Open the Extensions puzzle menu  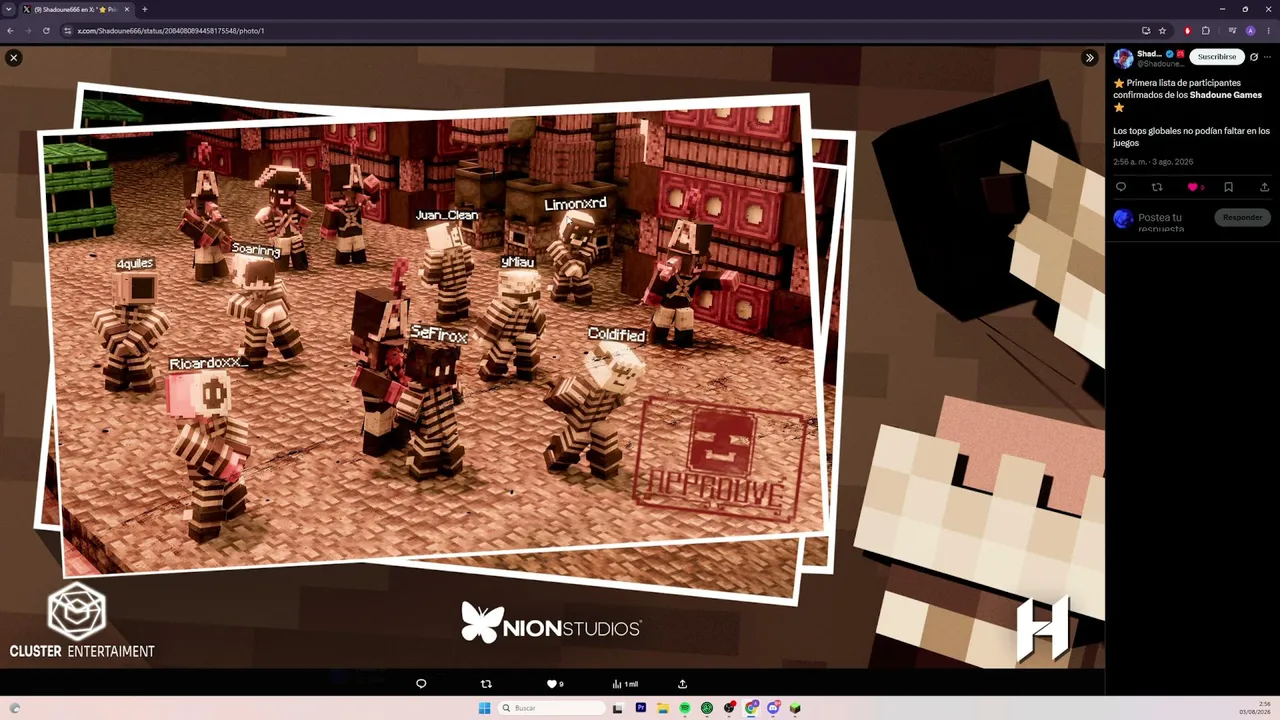coord(1206,31)
